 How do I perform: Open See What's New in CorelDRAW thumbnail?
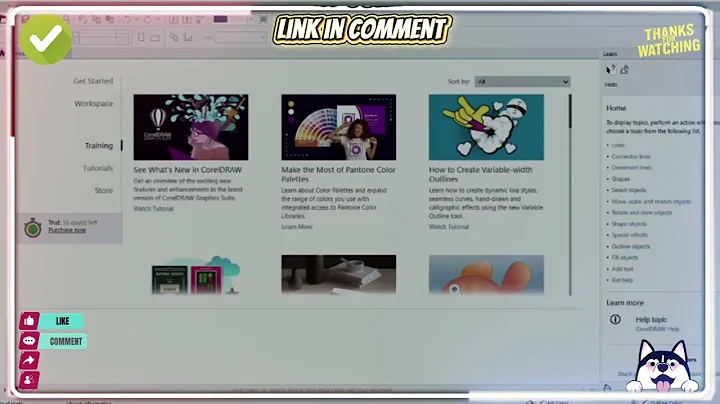click(191, 127)
